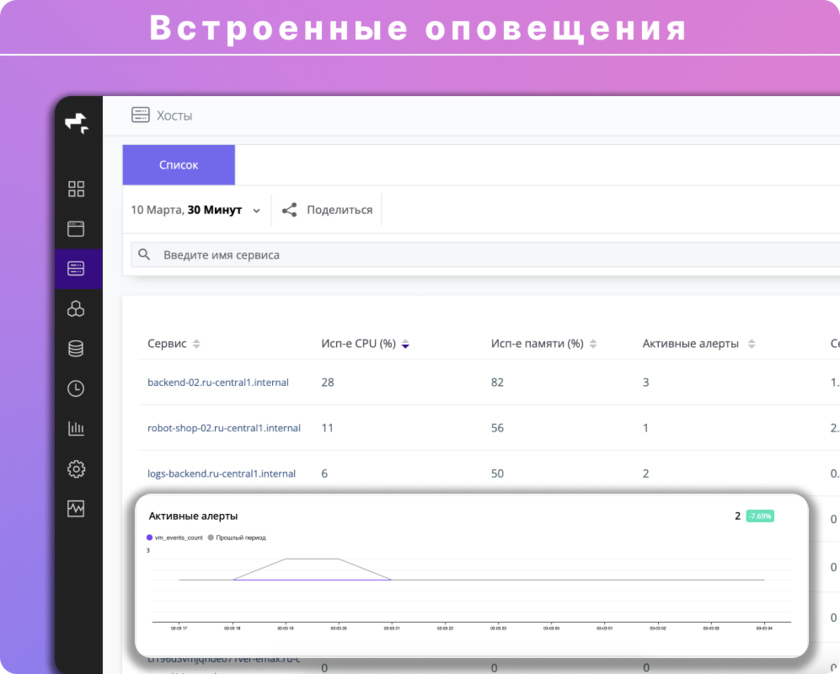The image size is (840, 674).
Task: Open the database icon in sidebar
Action: pos(76,349)
